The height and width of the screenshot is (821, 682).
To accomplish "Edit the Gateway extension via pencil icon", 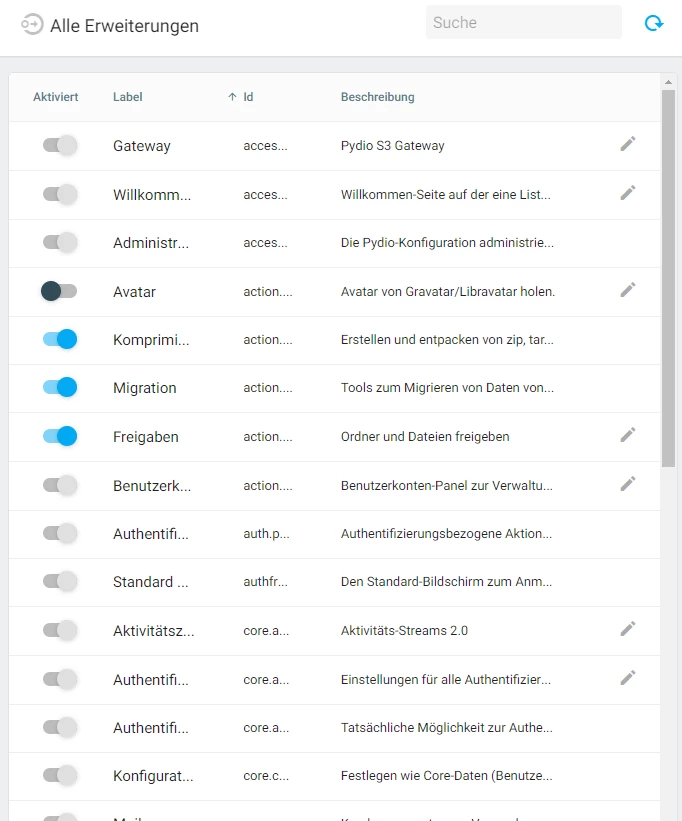I will pos(627,144).
